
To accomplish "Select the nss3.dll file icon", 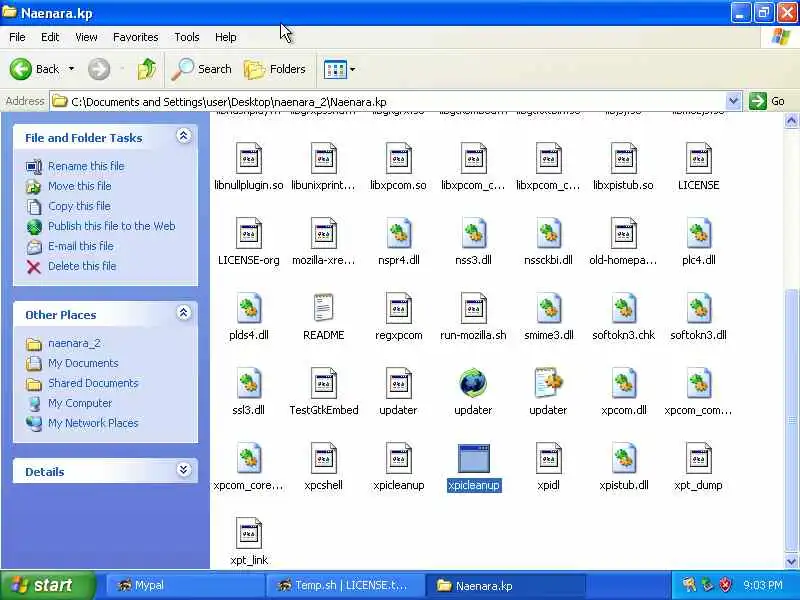I will pos(473,233).
